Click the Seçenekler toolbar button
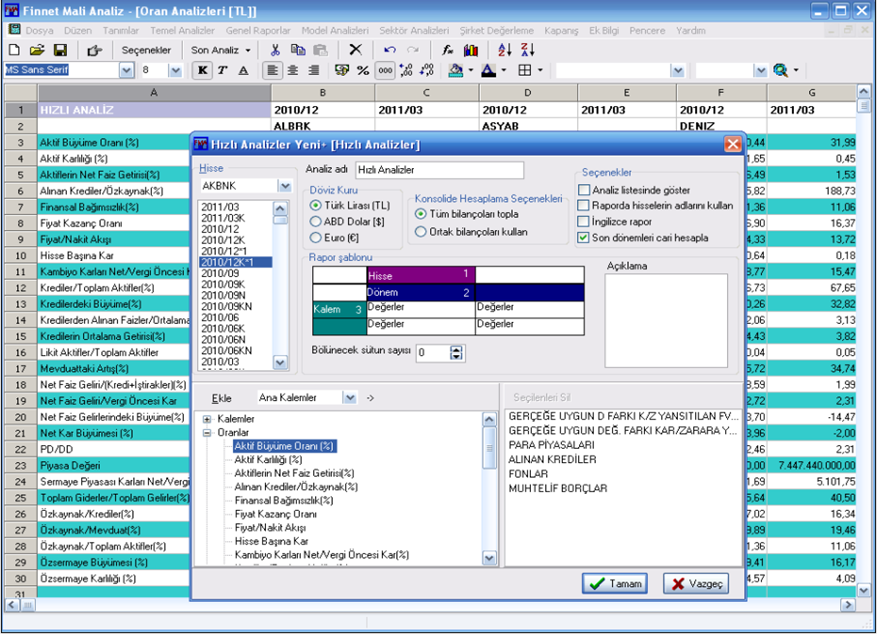 pyautogui.click(x=146, y=50)
